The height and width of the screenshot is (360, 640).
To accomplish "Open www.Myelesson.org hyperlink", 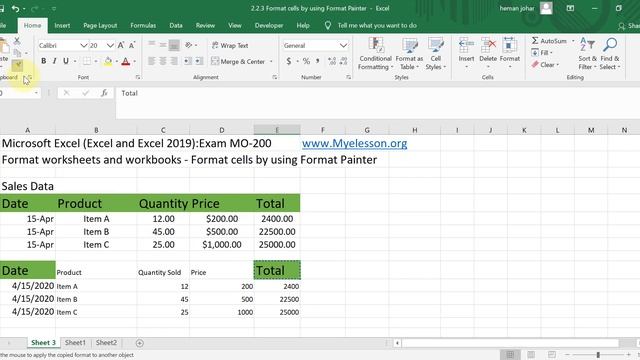I will (x=354, y=143).
